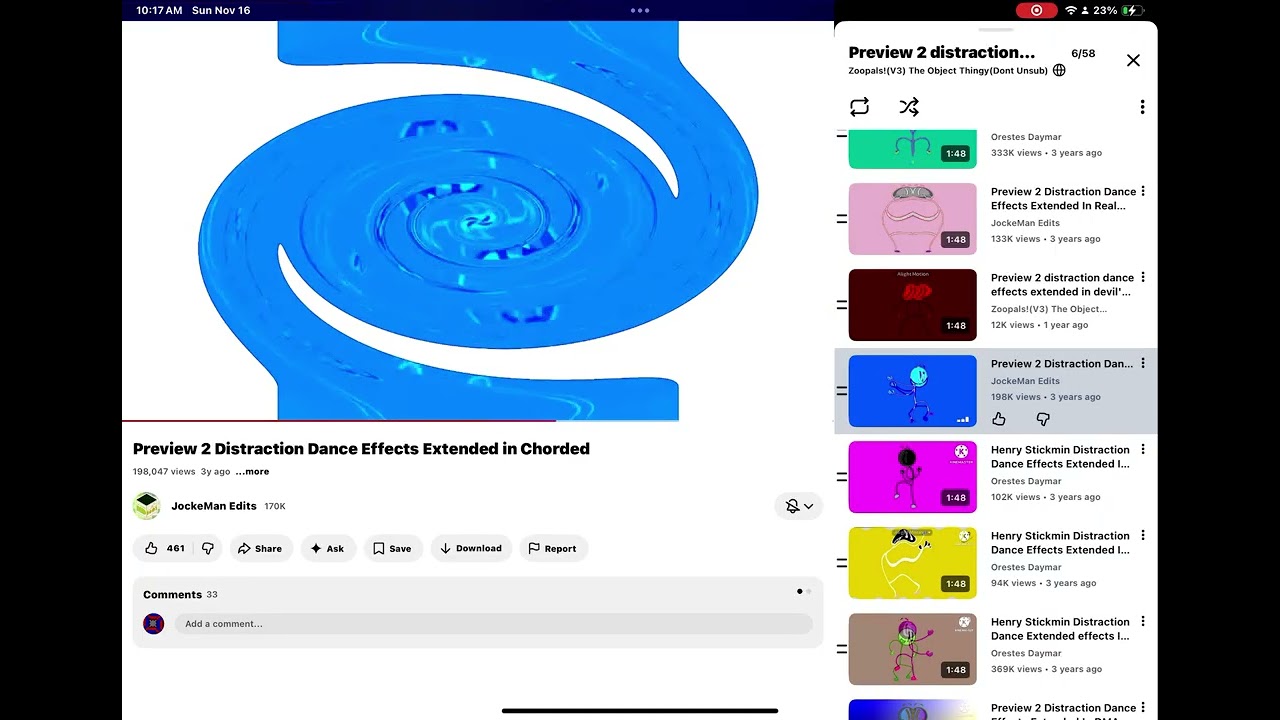Grab the reorder handle for 94K views video

[x=842, y=563]
